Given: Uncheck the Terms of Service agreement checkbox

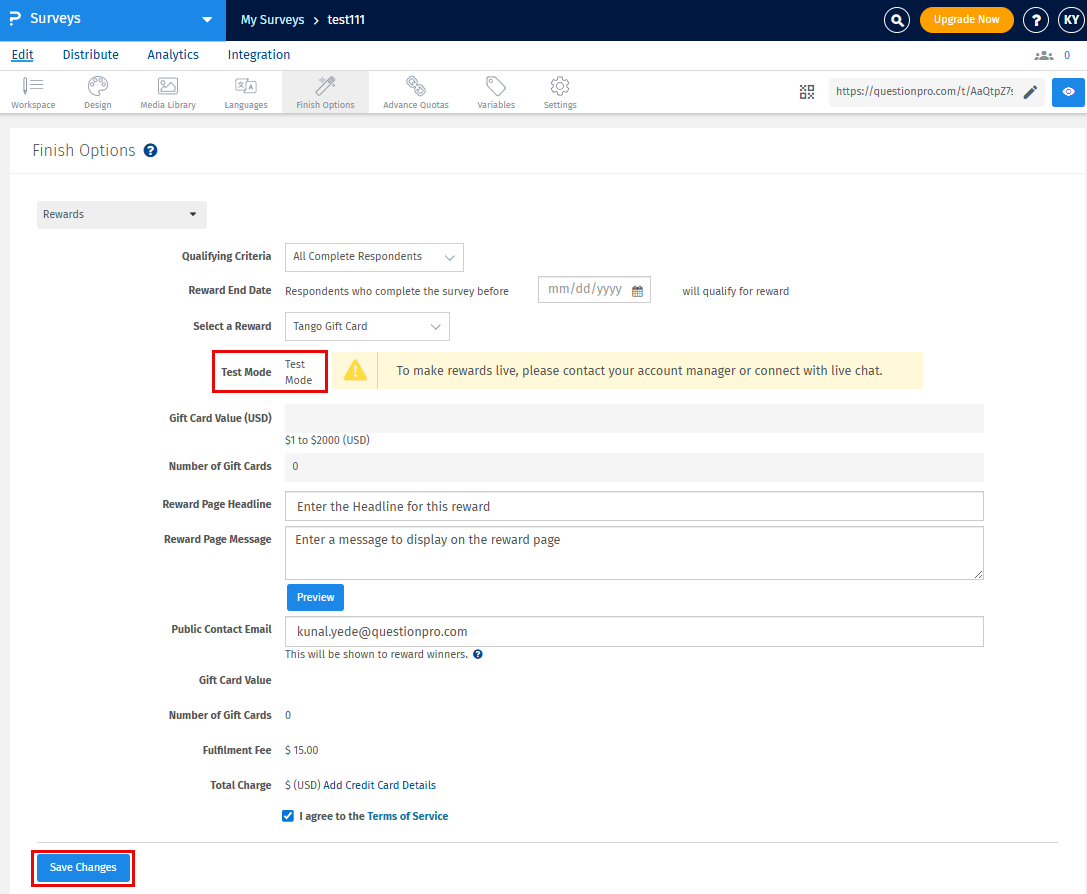Looking at the screenshot, I should tap(289, 816).
